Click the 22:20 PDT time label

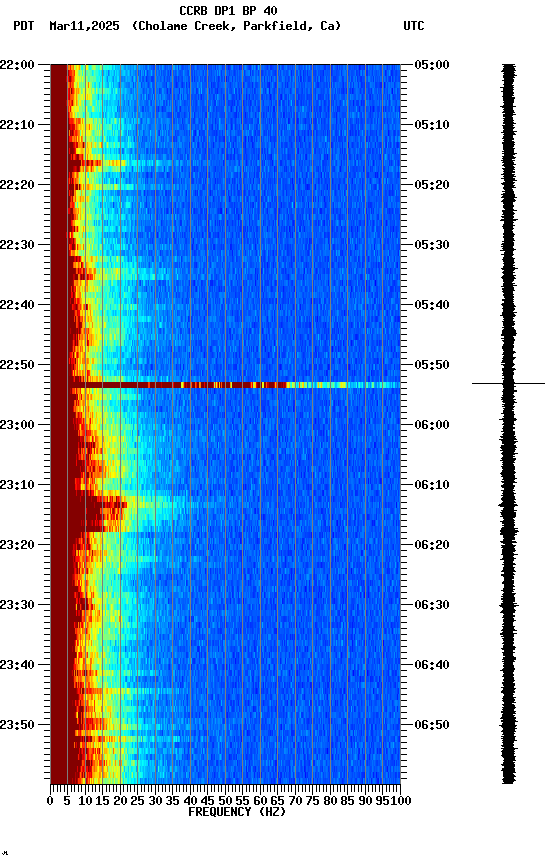[17, 185]
